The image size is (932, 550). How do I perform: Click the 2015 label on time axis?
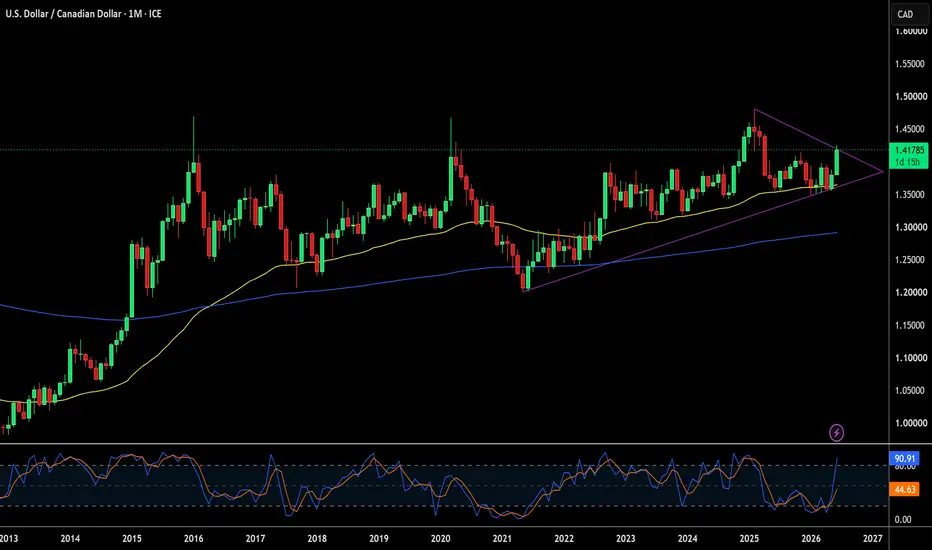pos(132,539)
